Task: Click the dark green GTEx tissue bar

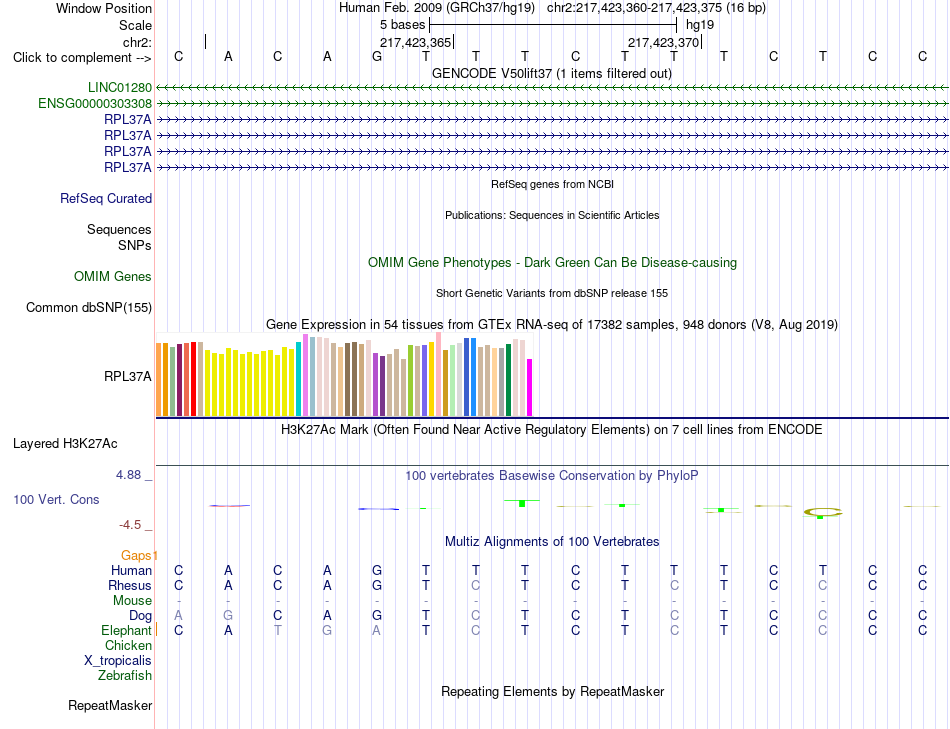Action: point(509,380)
